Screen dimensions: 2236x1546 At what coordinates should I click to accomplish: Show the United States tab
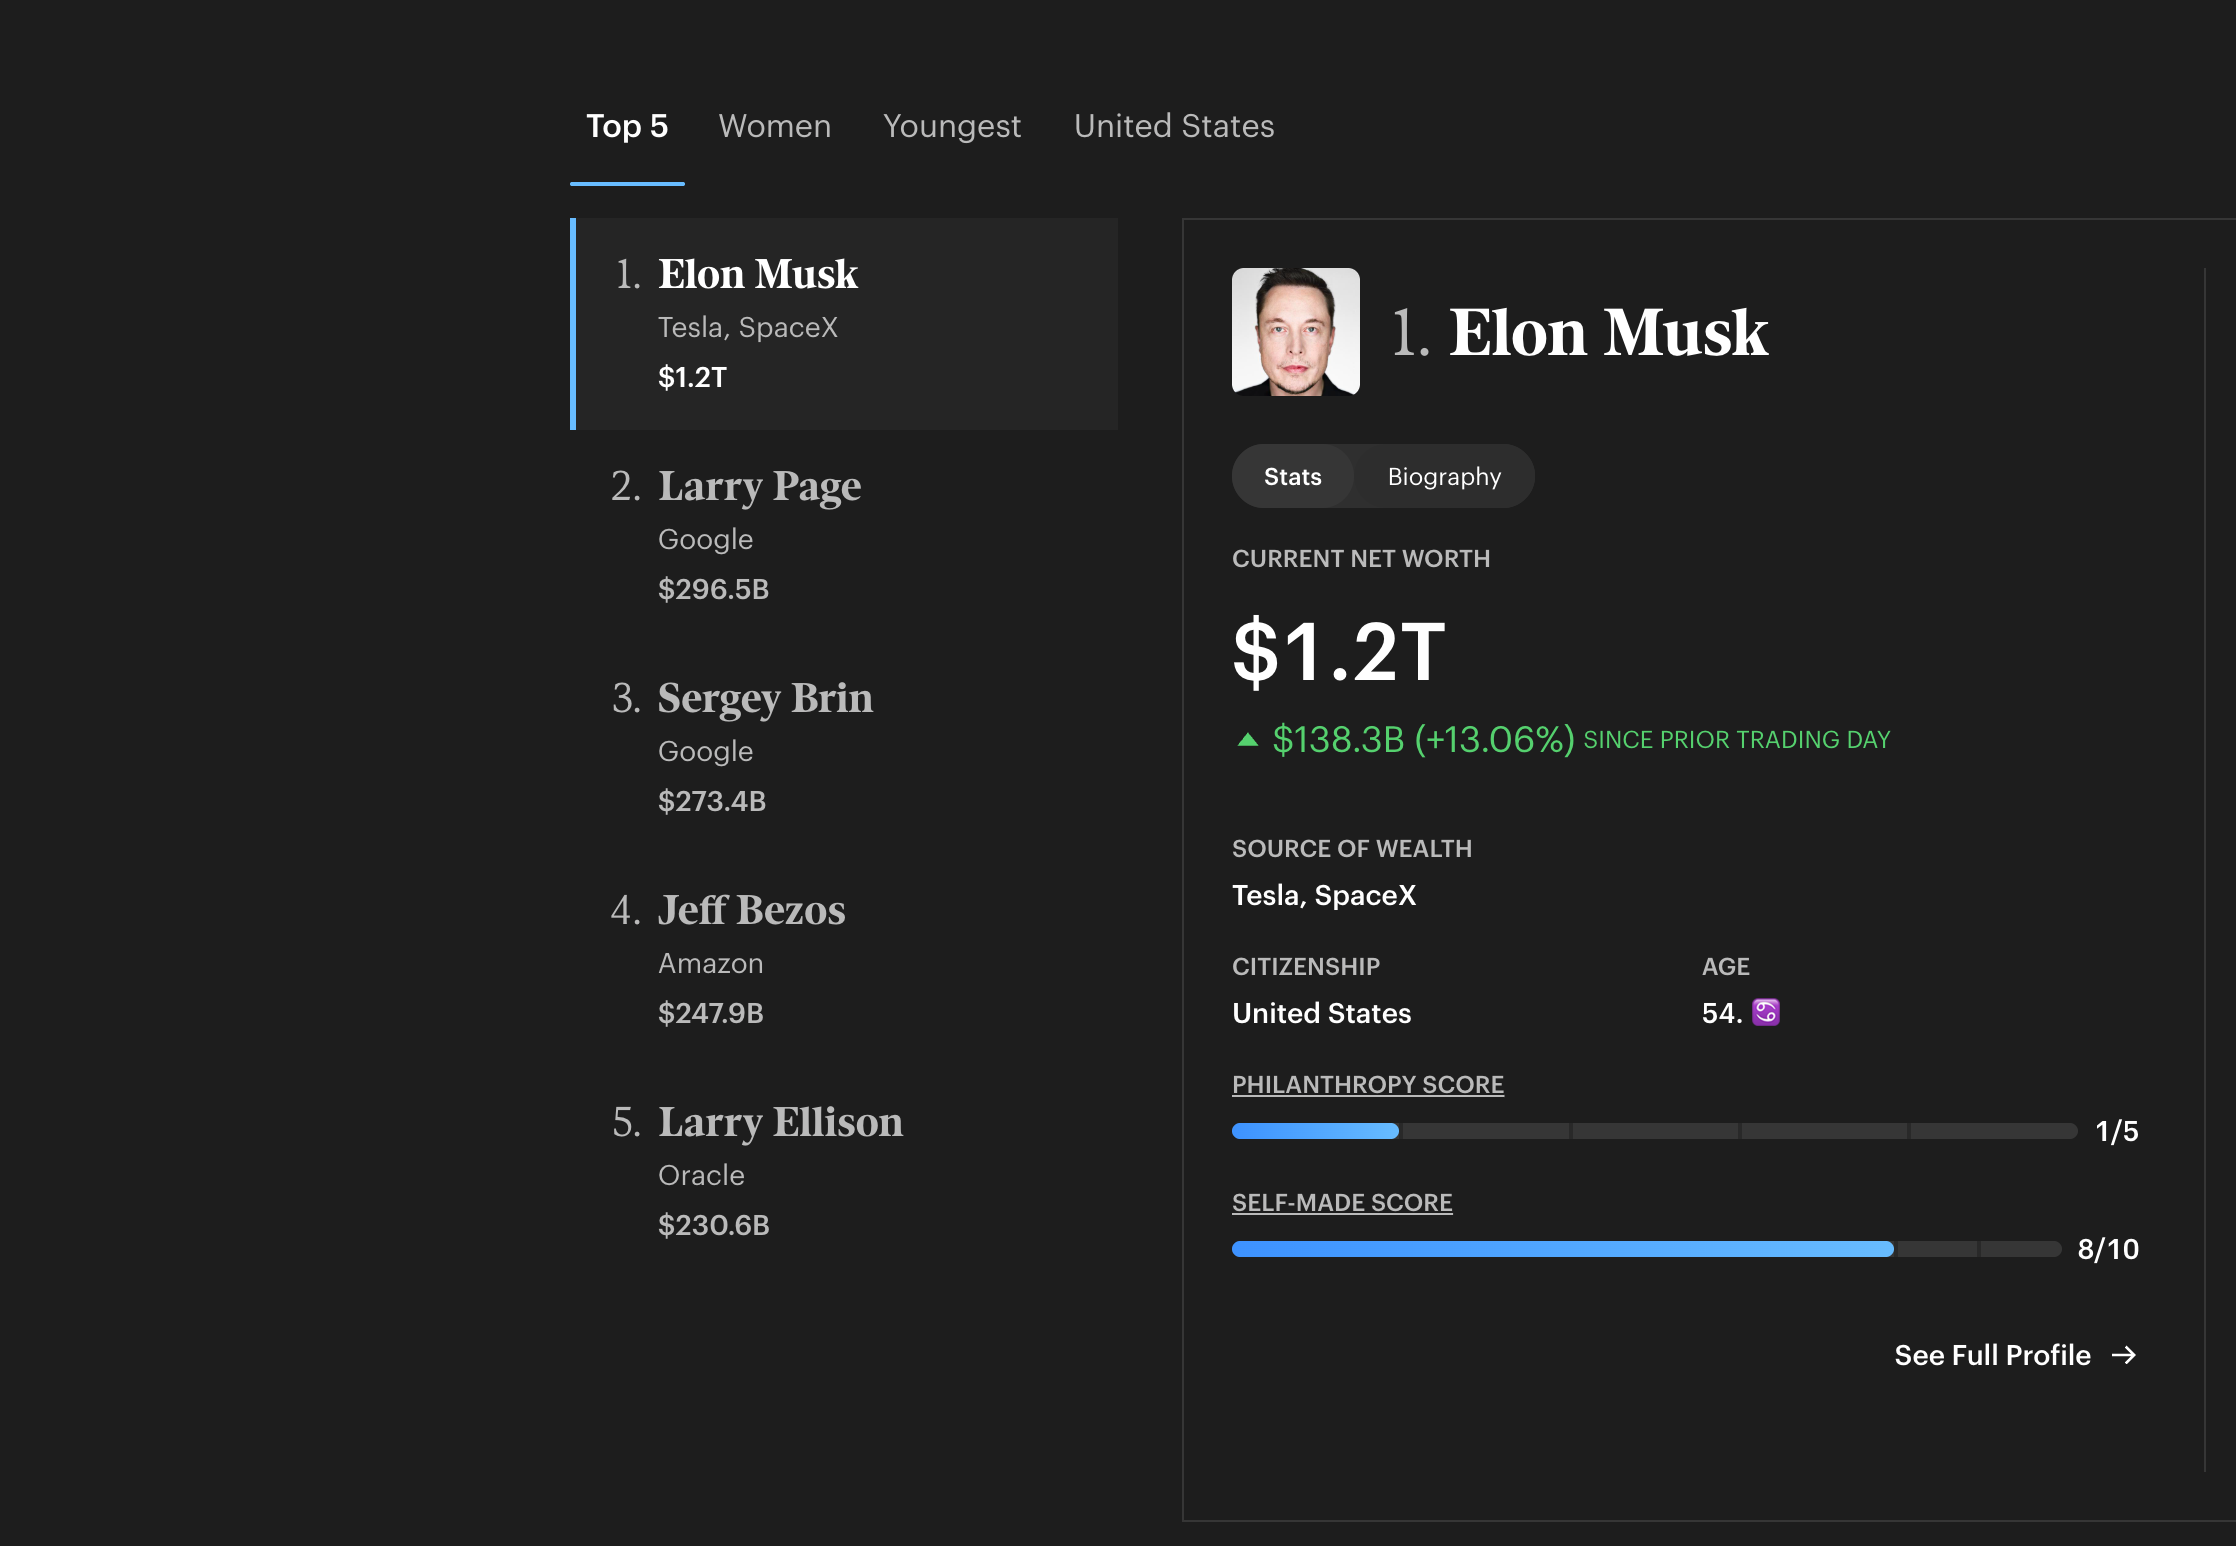click(x=1174, y=126)
